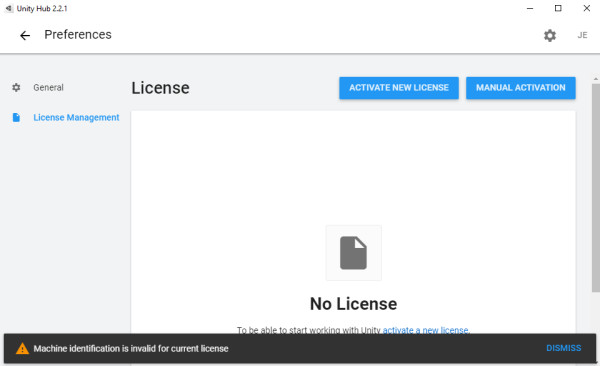Open the JE account menu

[582, 35]
